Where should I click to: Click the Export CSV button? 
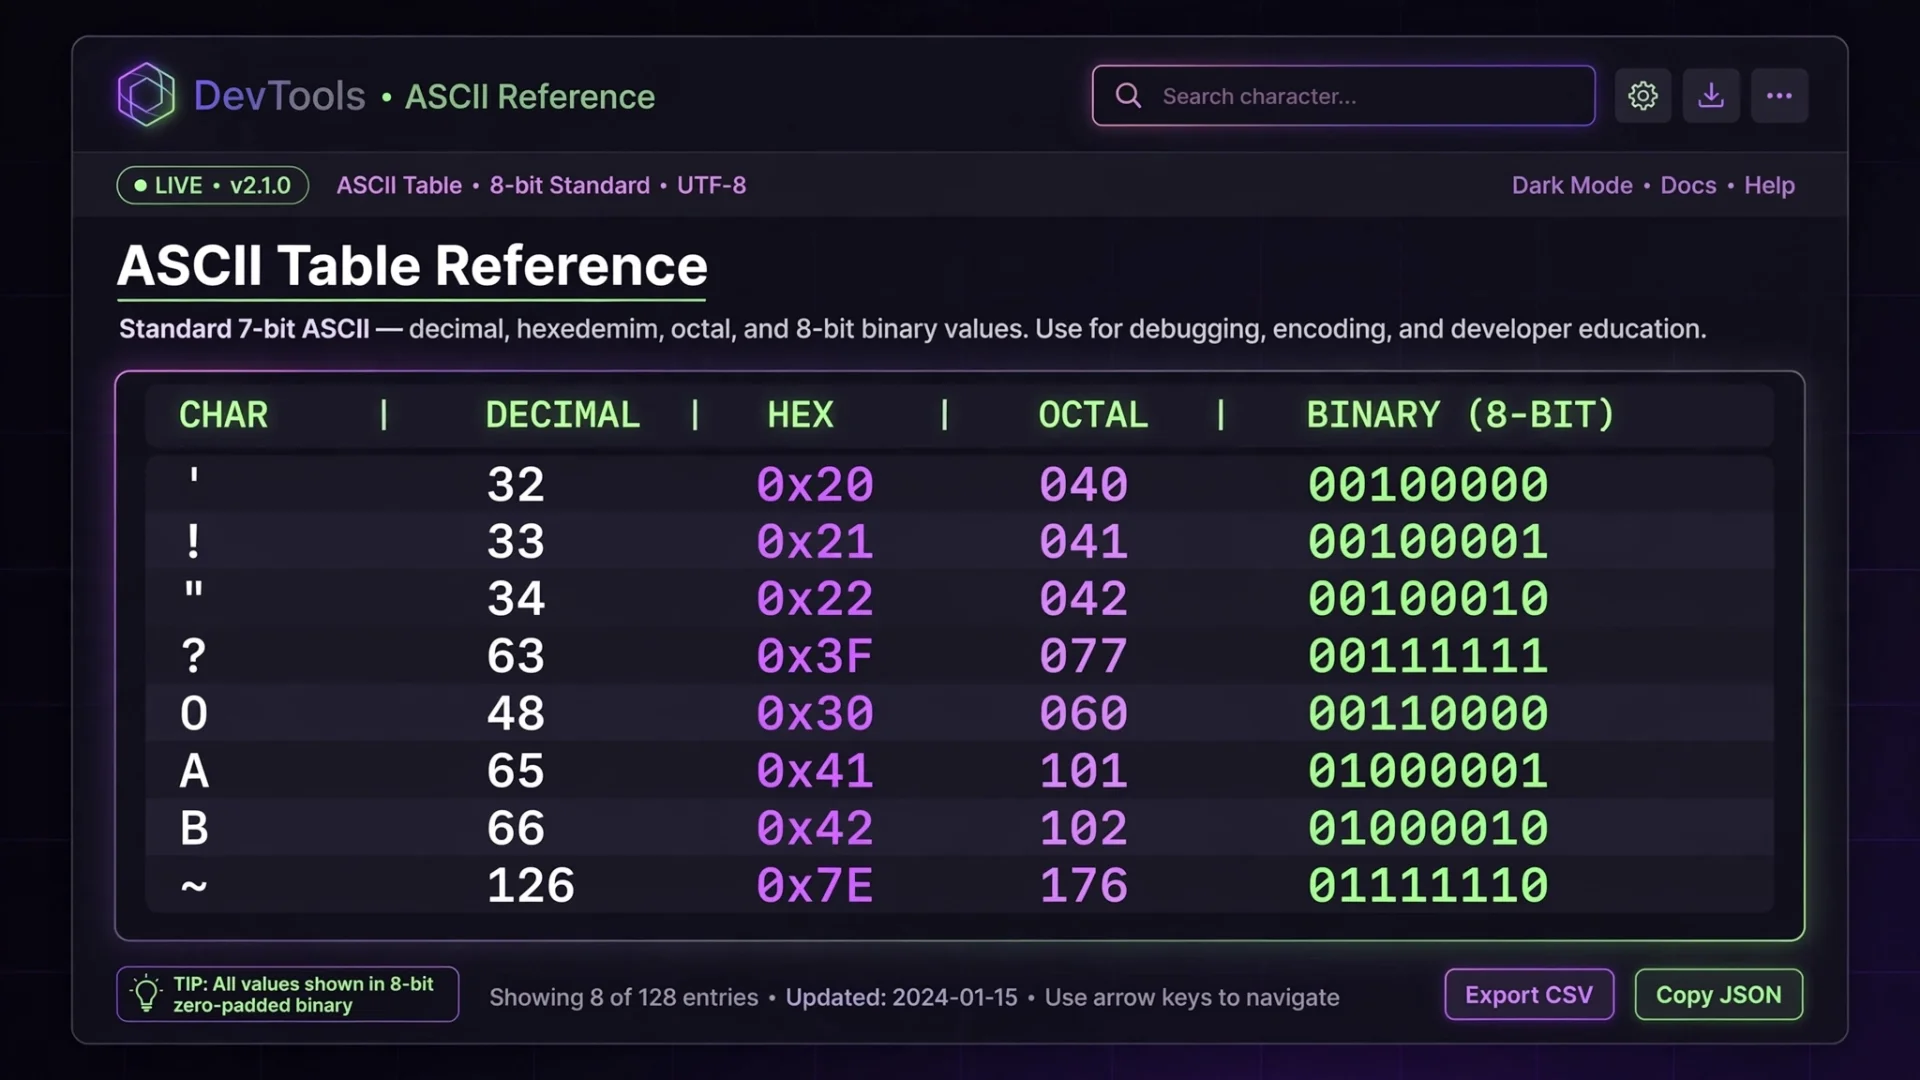[1529, 995]
